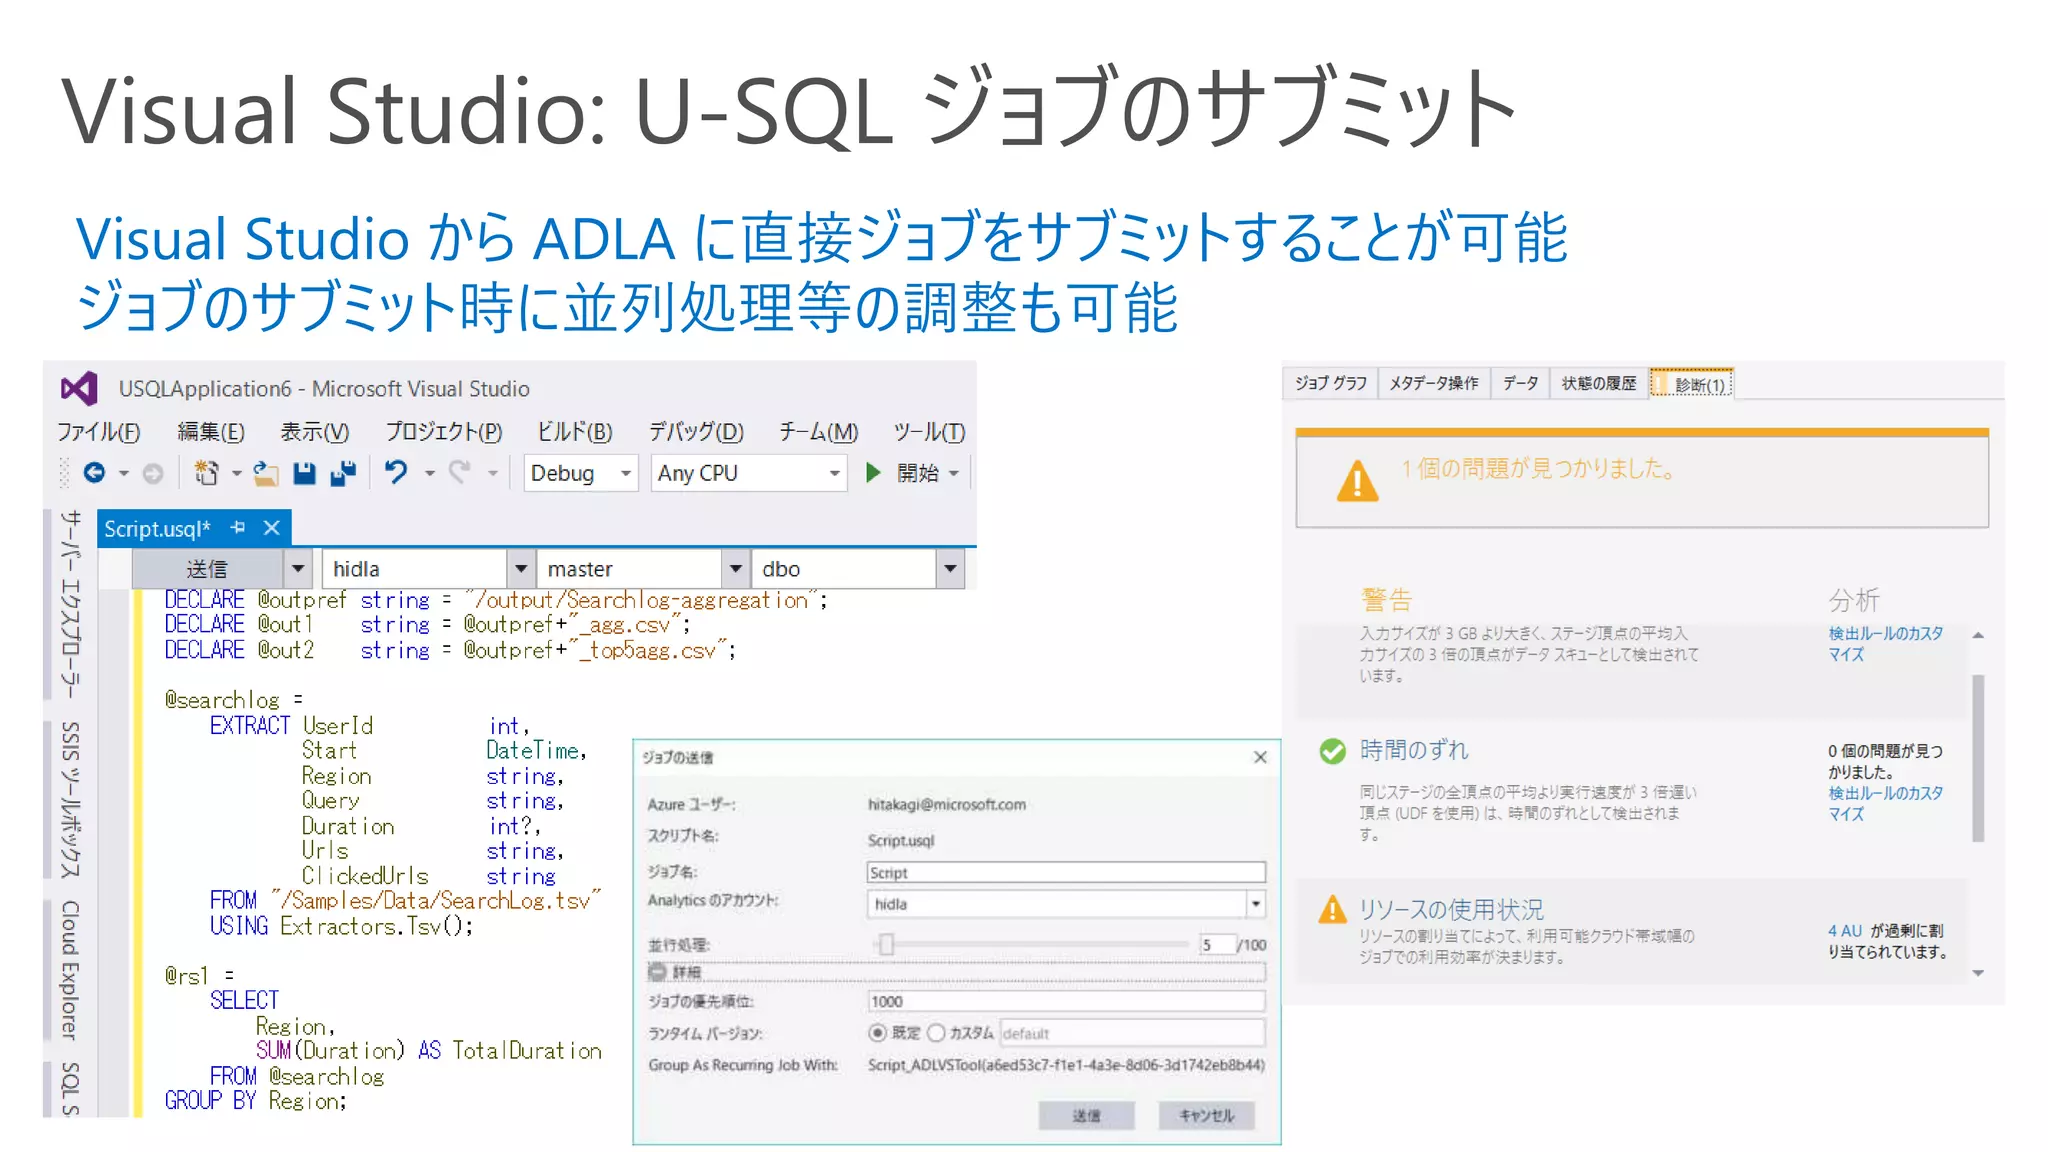
Task: Click the New Project toolbar icon
Action: pyautogui.click(x=206, y=473)
